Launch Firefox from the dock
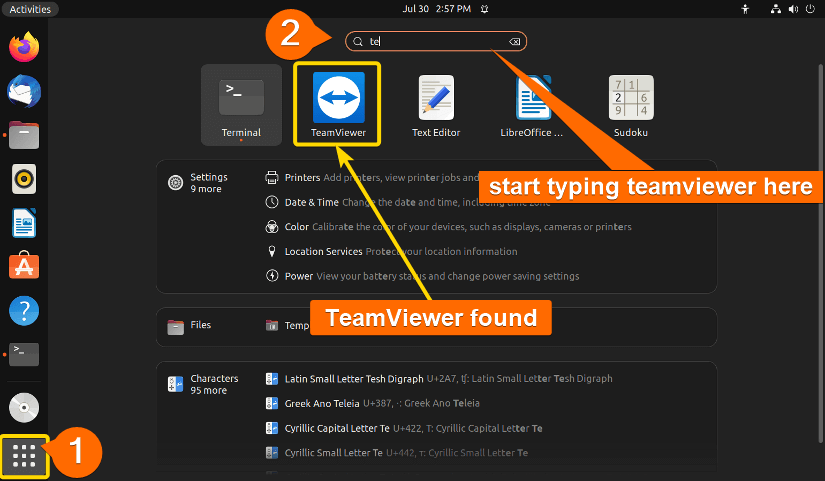This screenshot has height=481, width=825. pos(24,47)
